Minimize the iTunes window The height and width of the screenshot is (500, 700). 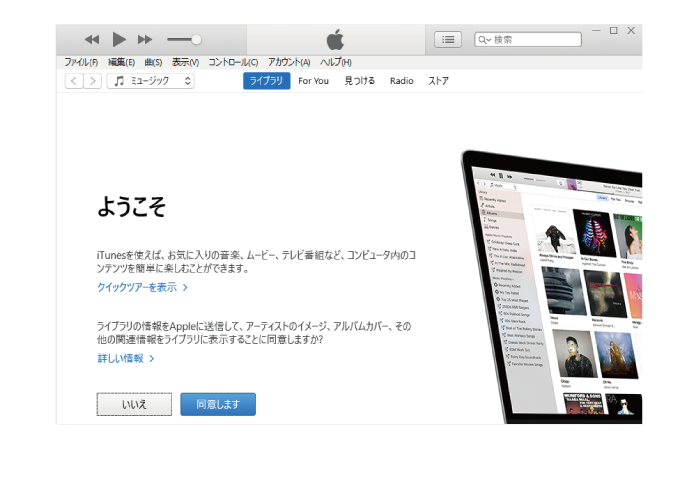pos(596,30)
